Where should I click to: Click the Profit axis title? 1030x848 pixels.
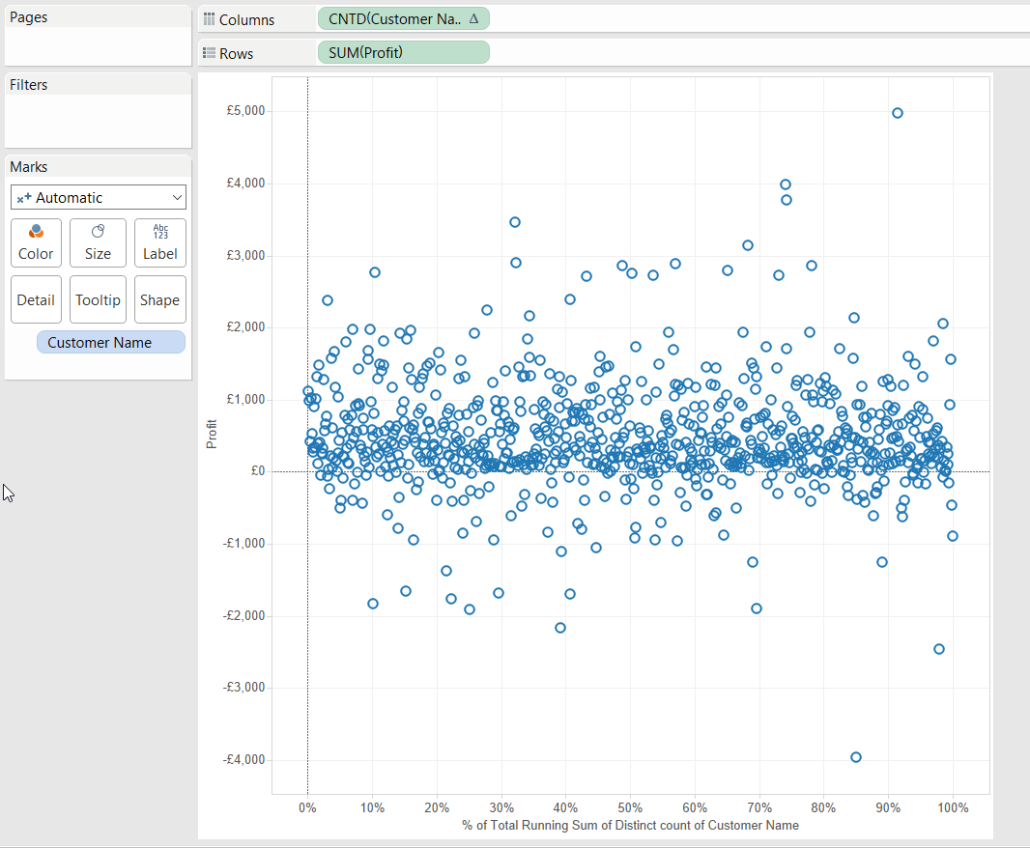tap(212, 434)
